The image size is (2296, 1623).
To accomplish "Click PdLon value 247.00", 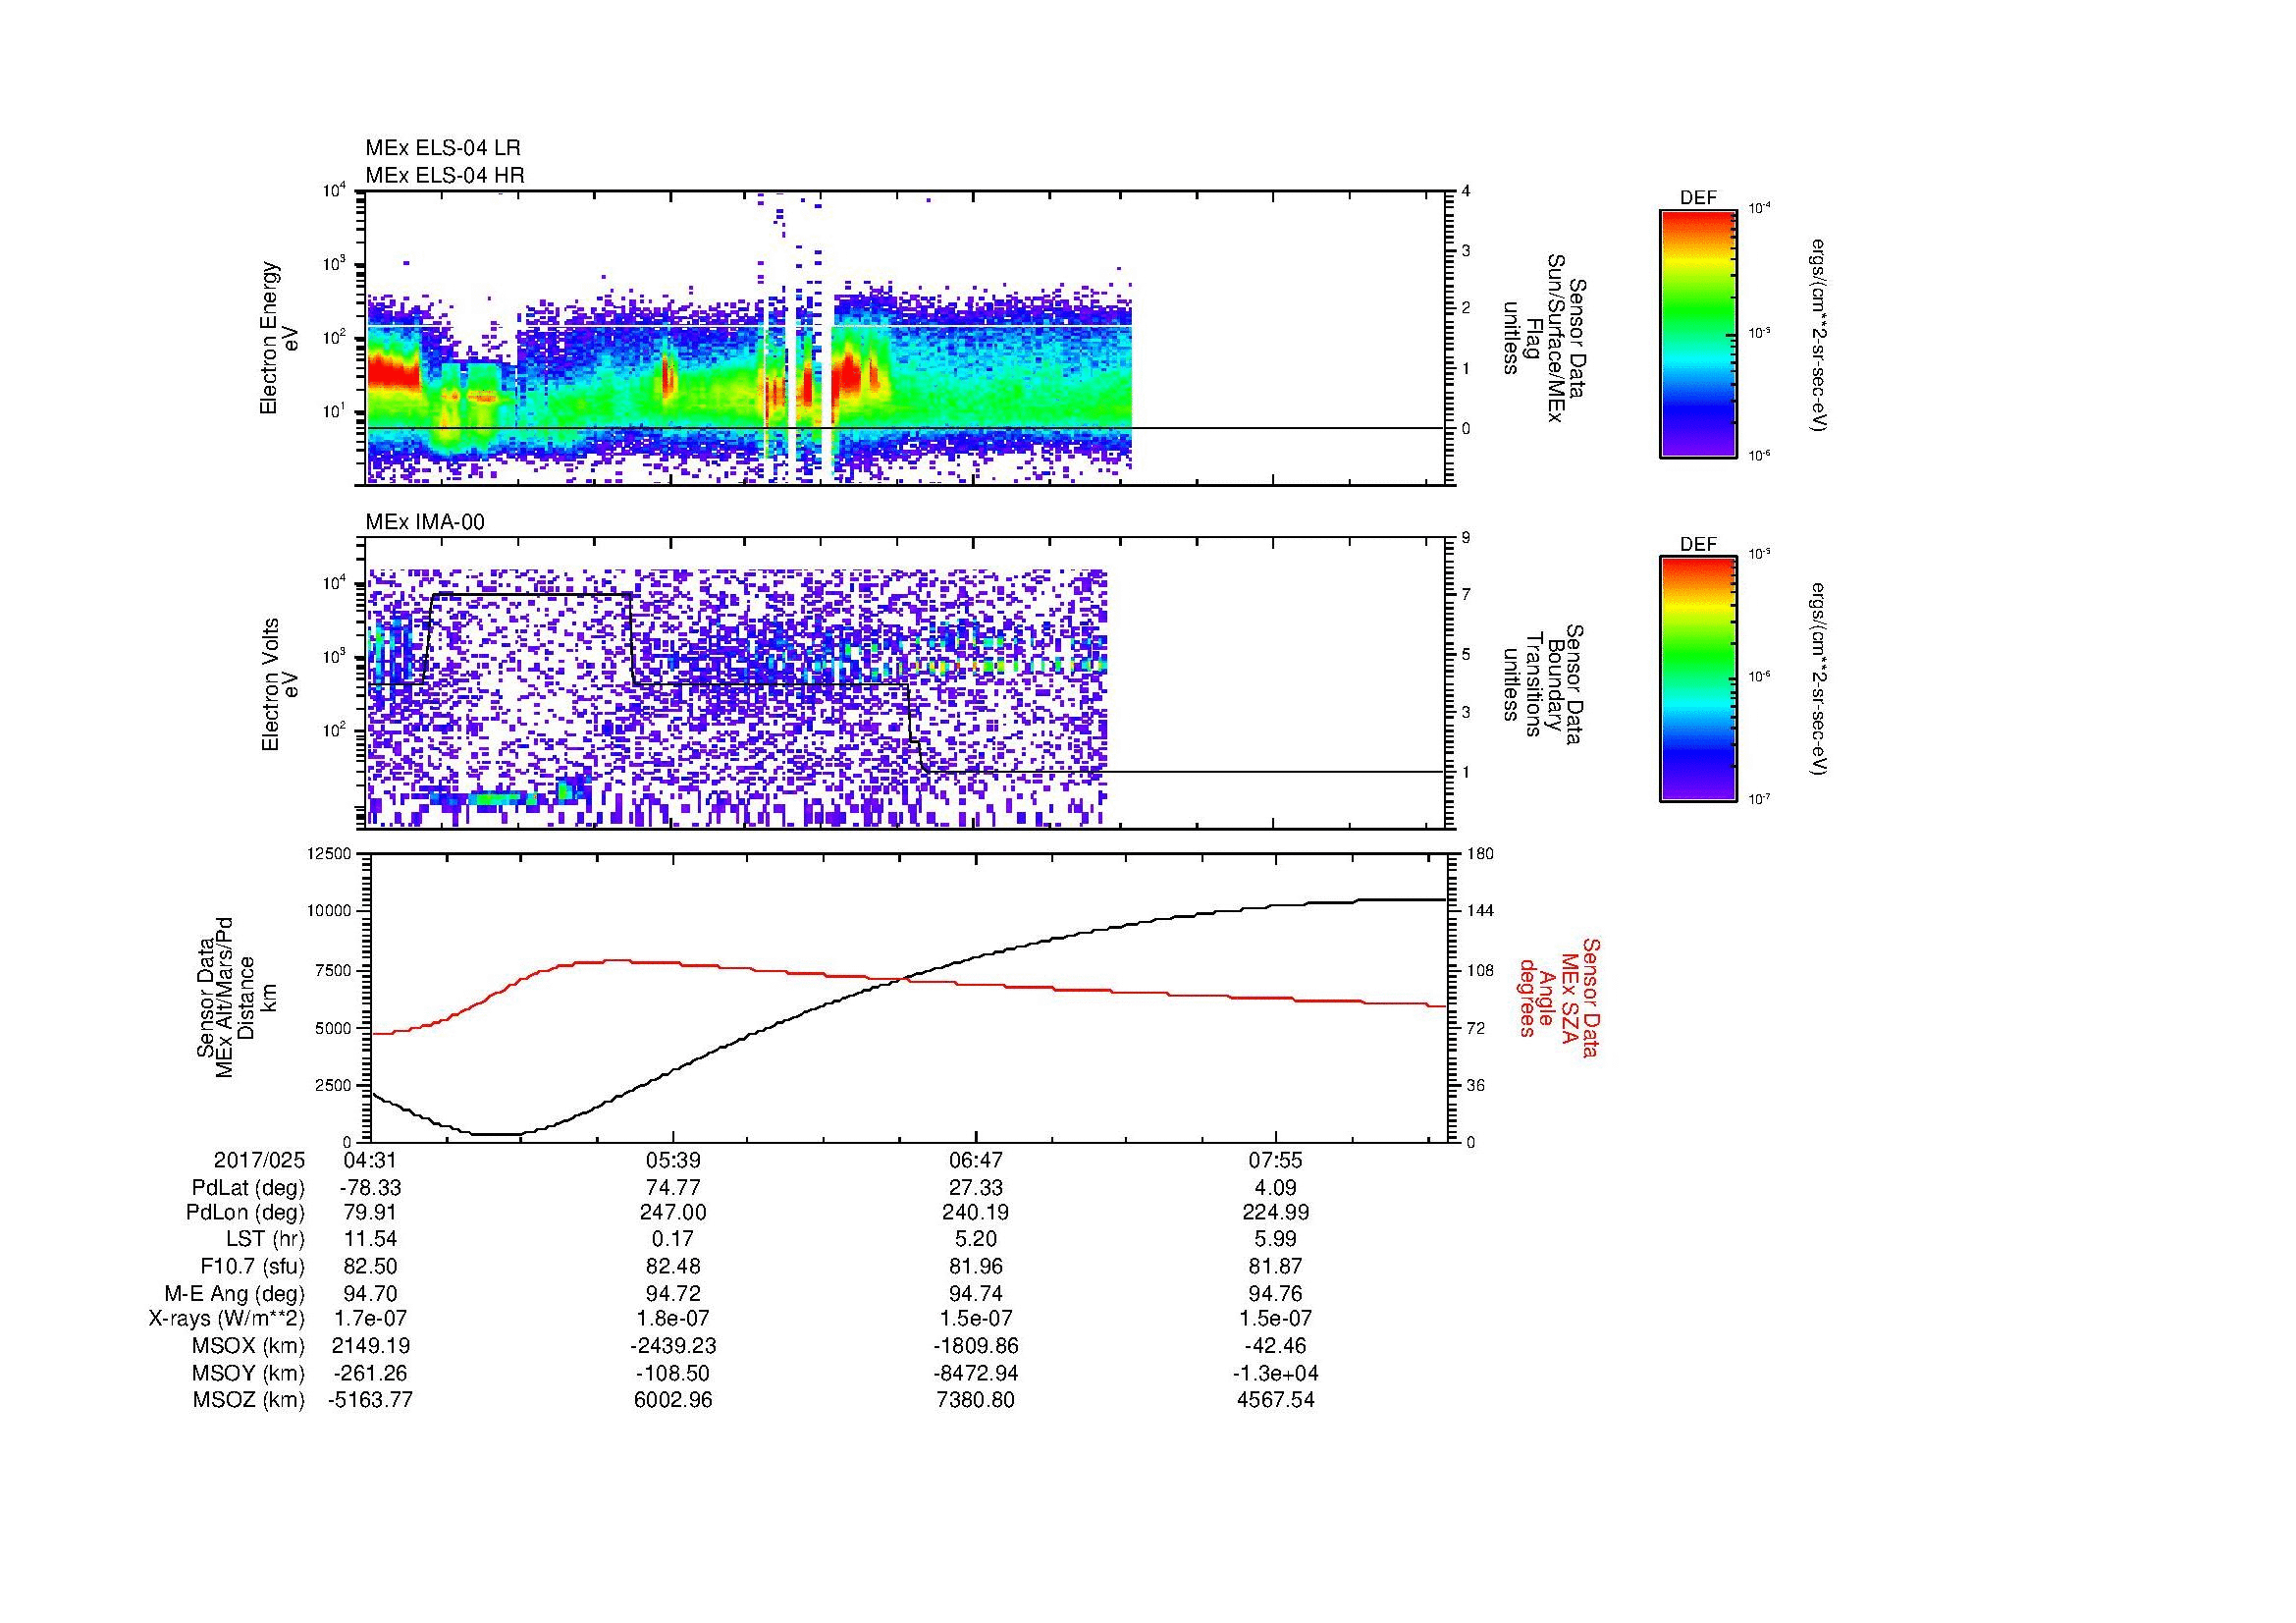I will click(673, 1214).
